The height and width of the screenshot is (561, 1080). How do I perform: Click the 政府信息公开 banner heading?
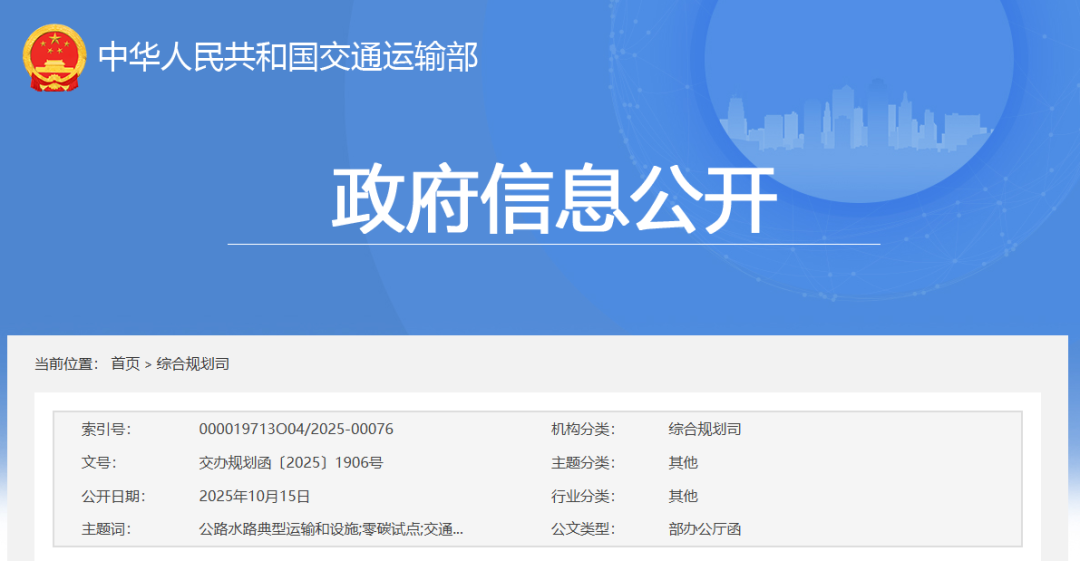pos(554,198)
